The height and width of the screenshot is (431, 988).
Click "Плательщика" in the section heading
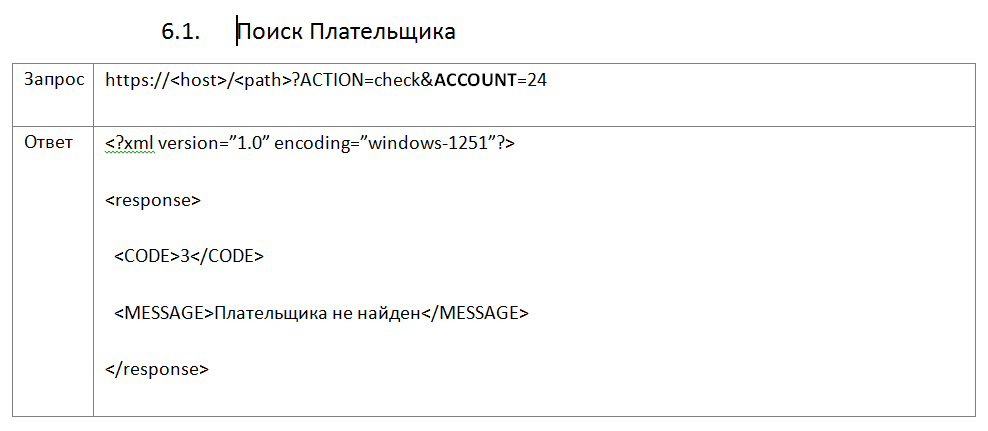coord(383,32)
